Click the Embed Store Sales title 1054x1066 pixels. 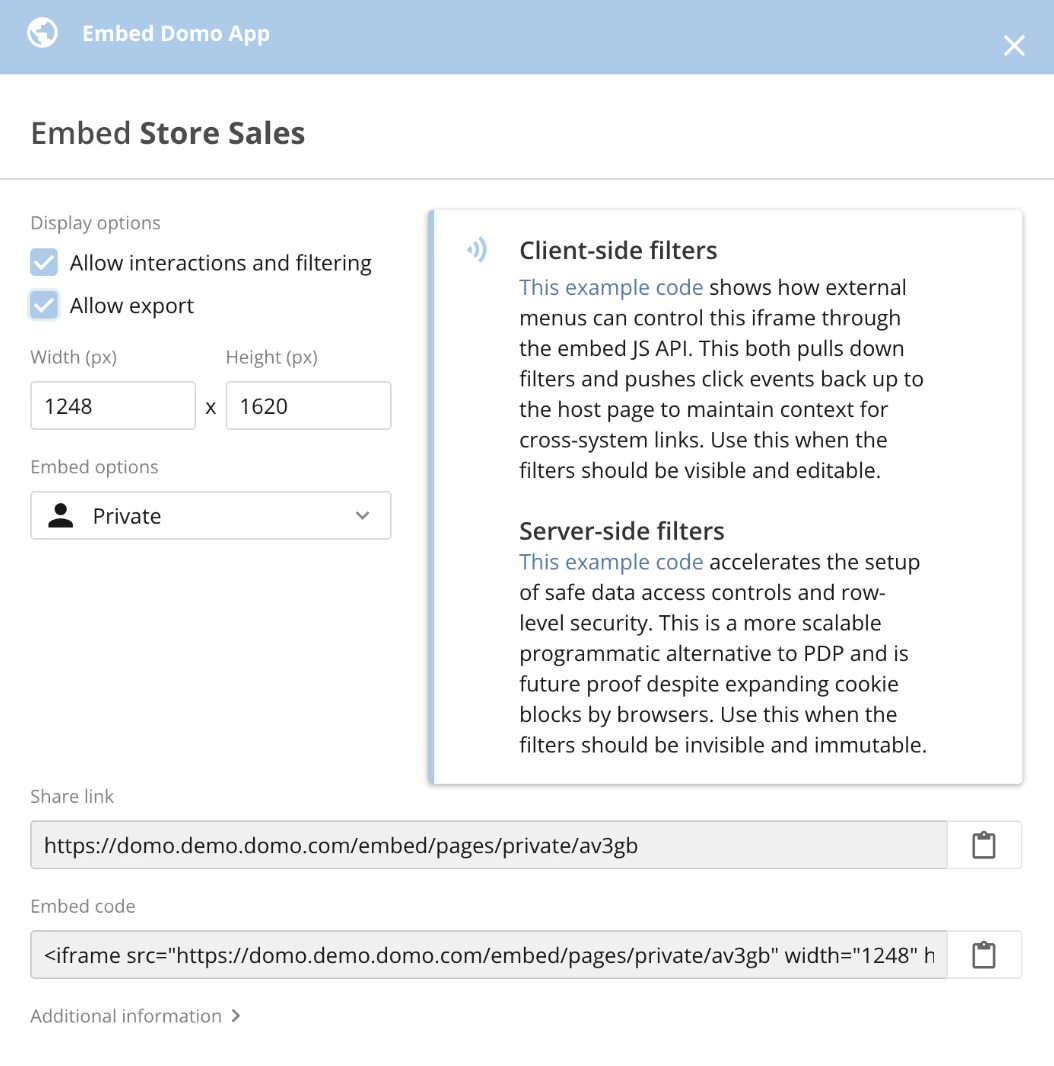[x=168, y=133]
